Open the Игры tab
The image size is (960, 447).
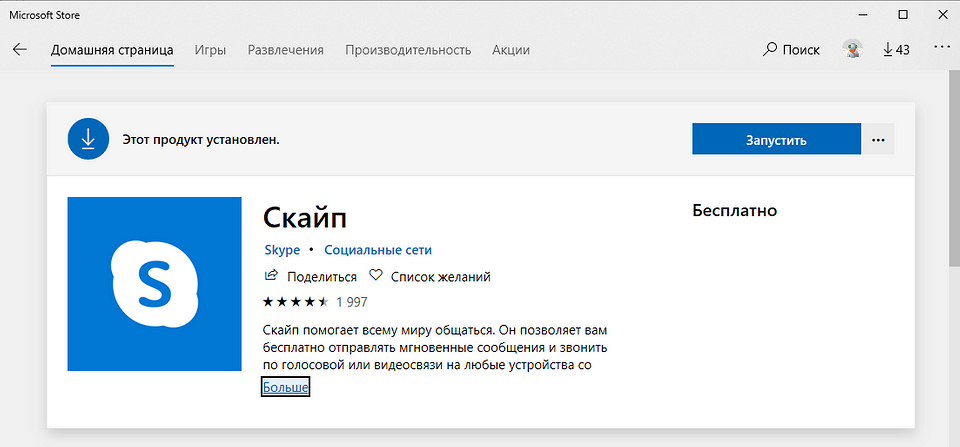(x=210, y=50)
